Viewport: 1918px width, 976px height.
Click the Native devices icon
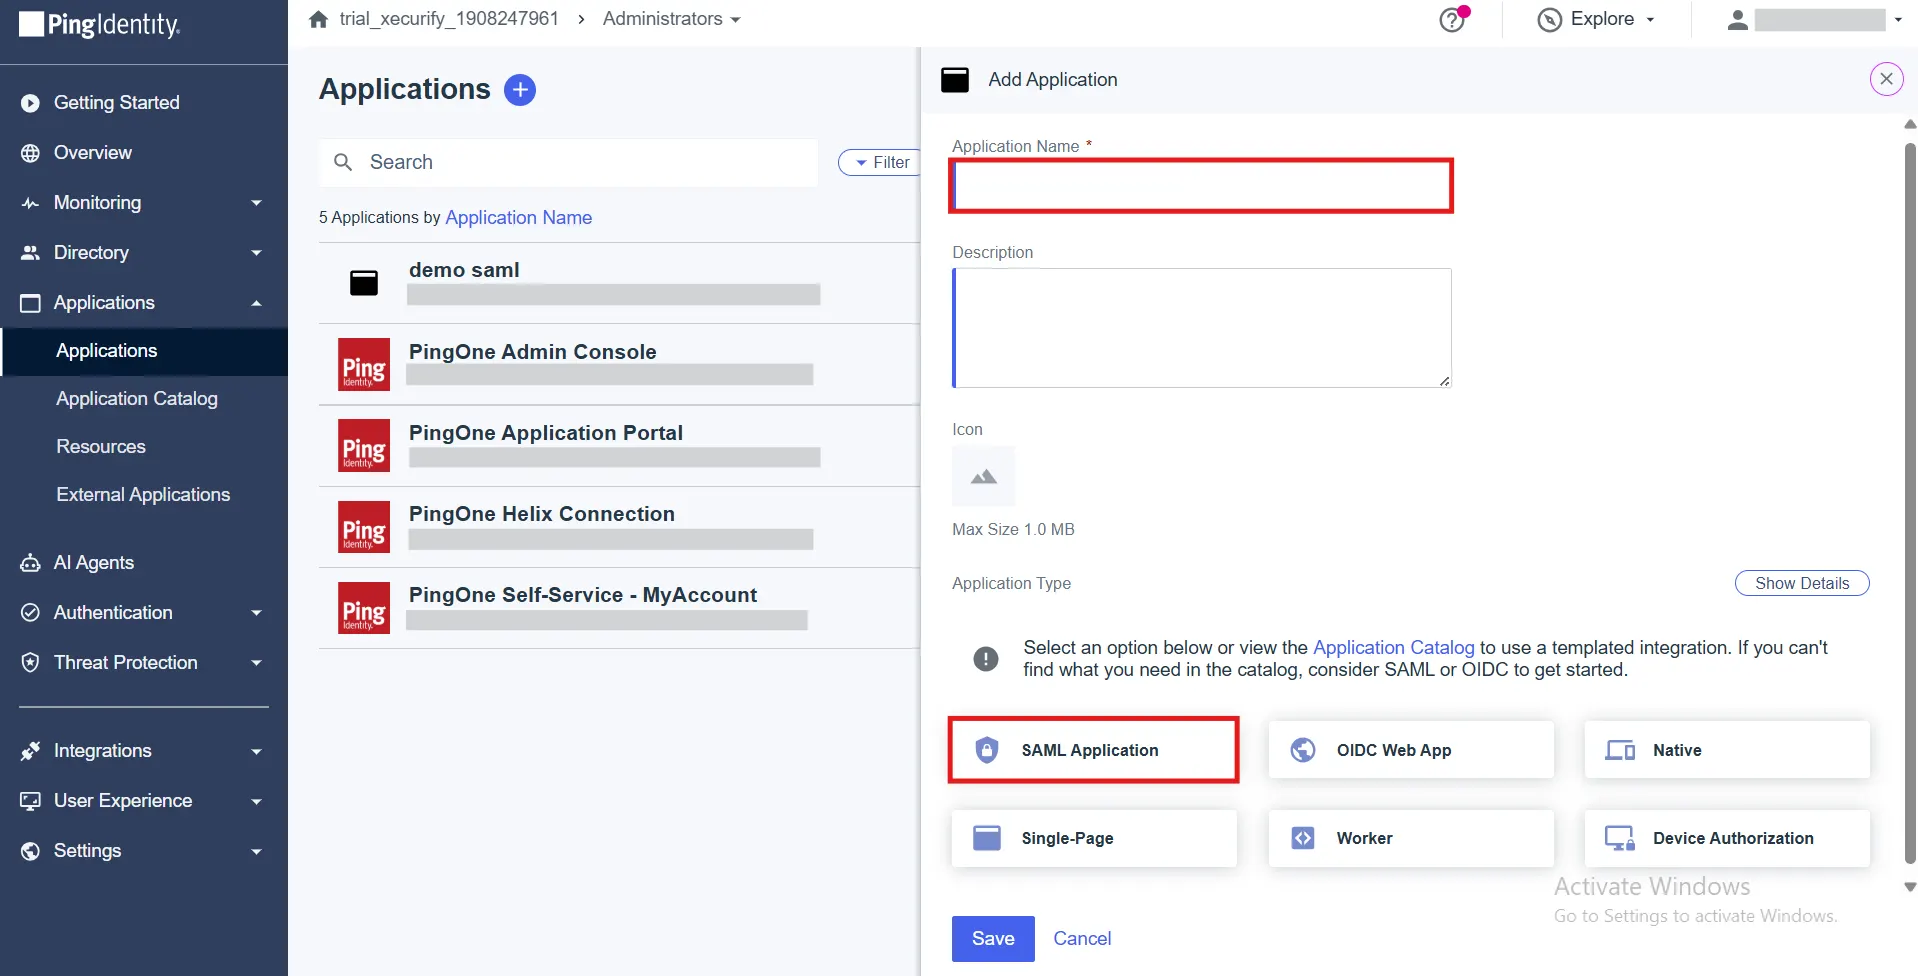tap(1620, 750)
